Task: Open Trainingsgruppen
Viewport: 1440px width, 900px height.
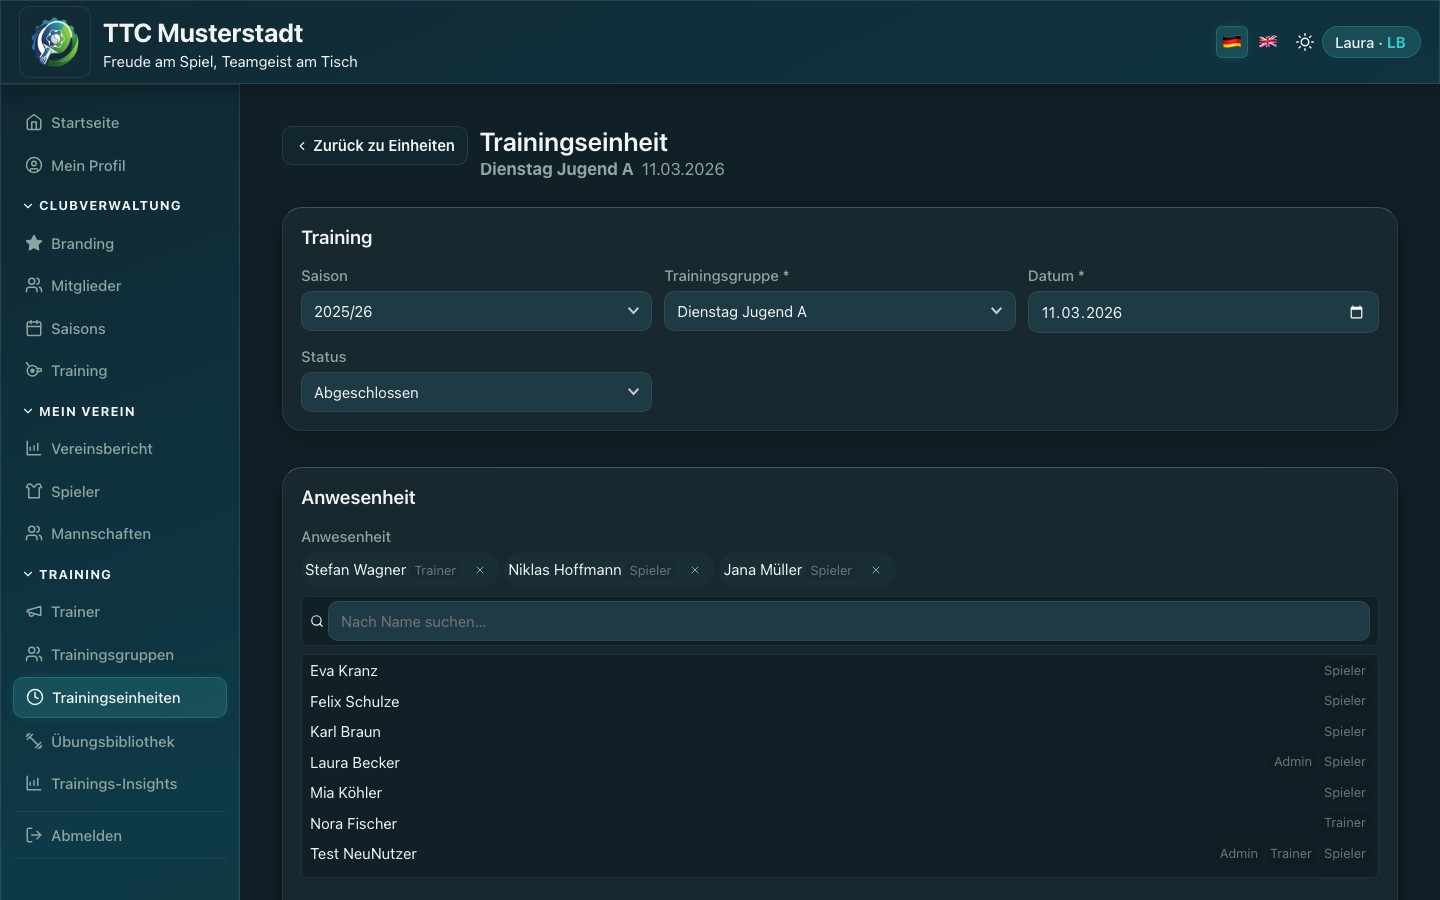Action: coord(120,655)
